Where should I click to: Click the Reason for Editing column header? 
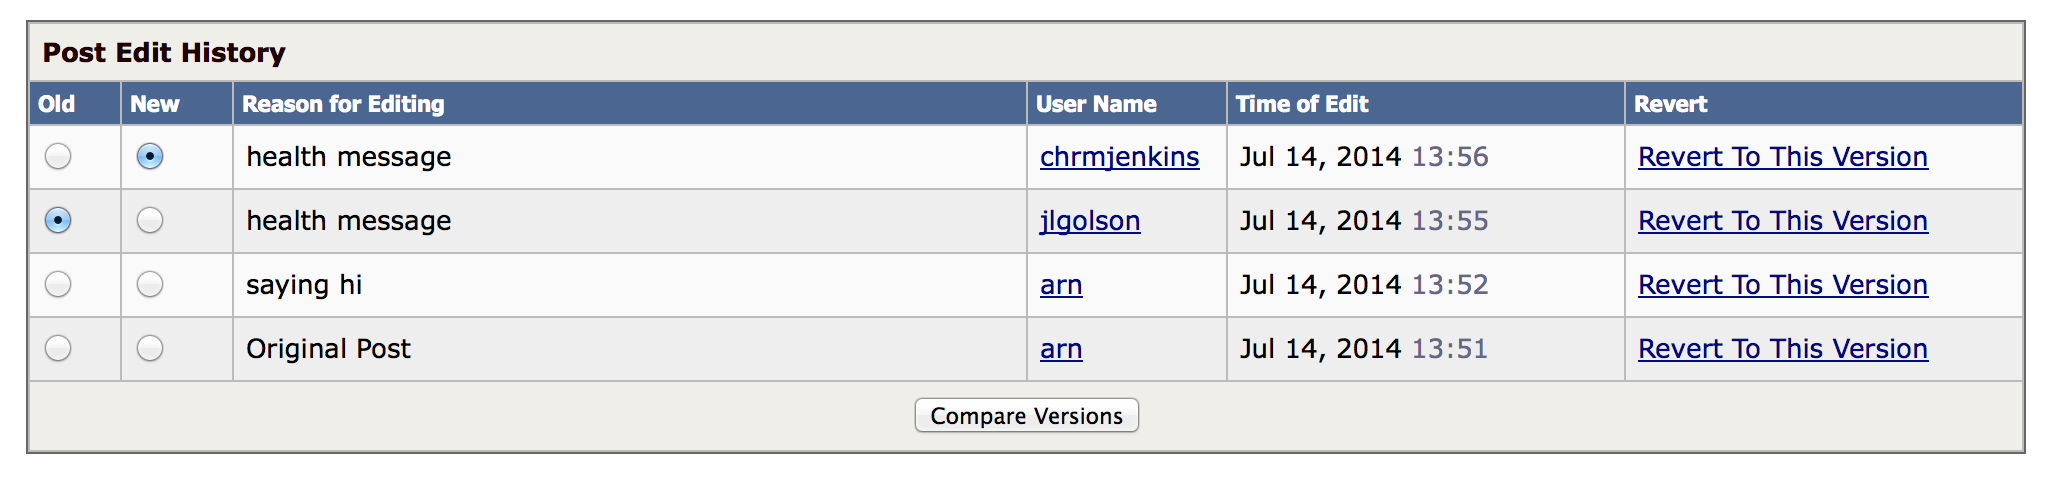[343, 104]
